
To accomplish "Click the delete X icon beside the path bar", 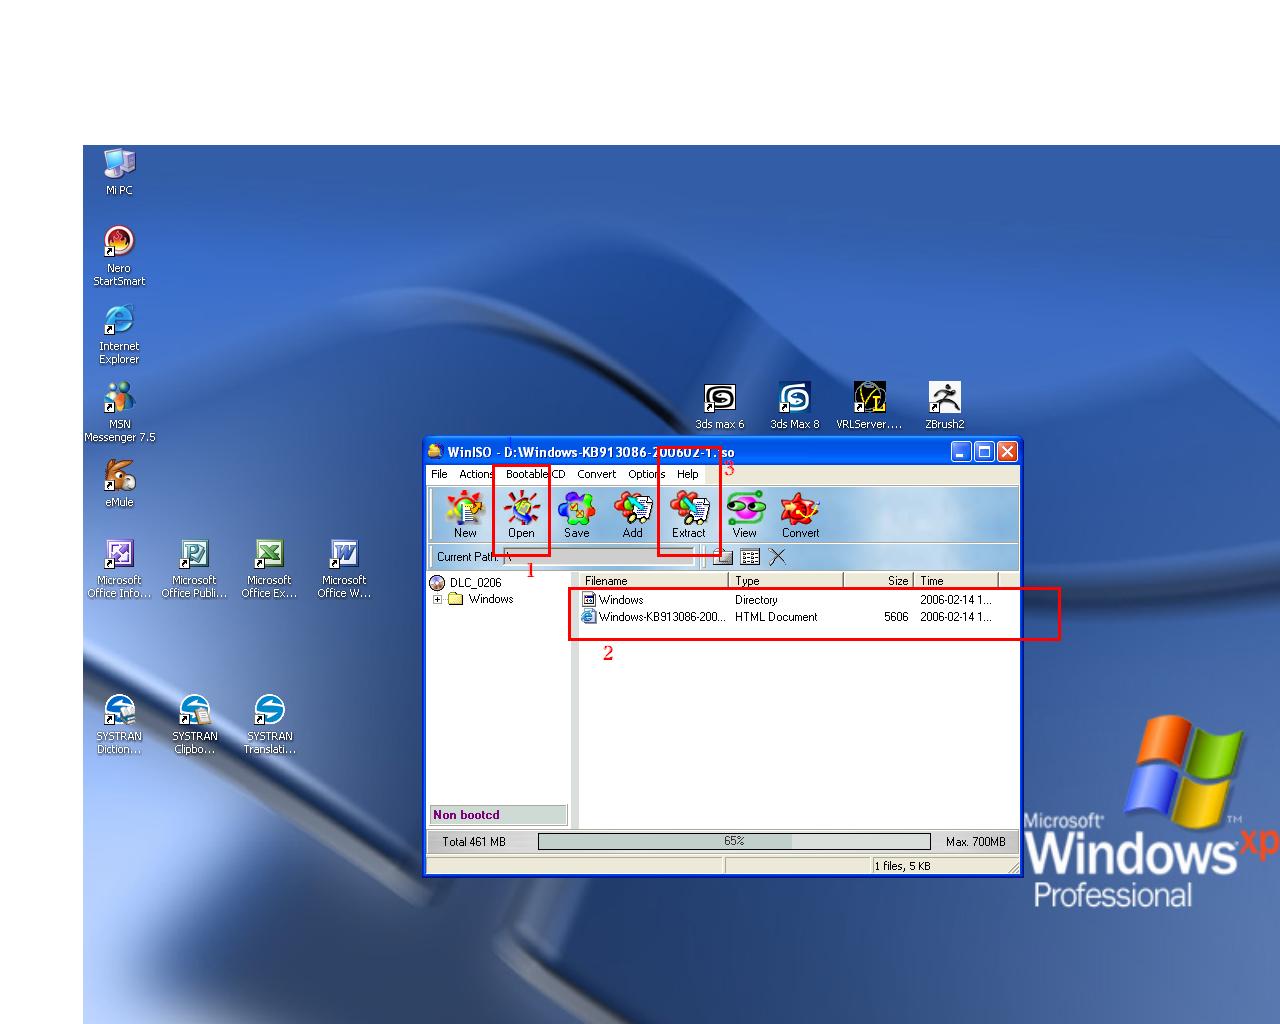I will tap(777, 557).
